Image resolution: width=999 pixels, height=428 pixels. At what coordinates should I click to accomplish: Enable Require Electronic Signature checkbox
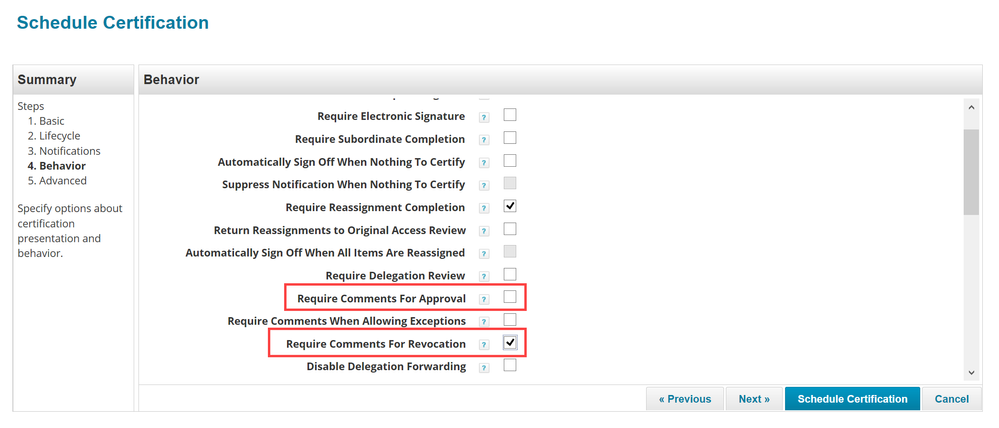(510, 115)
